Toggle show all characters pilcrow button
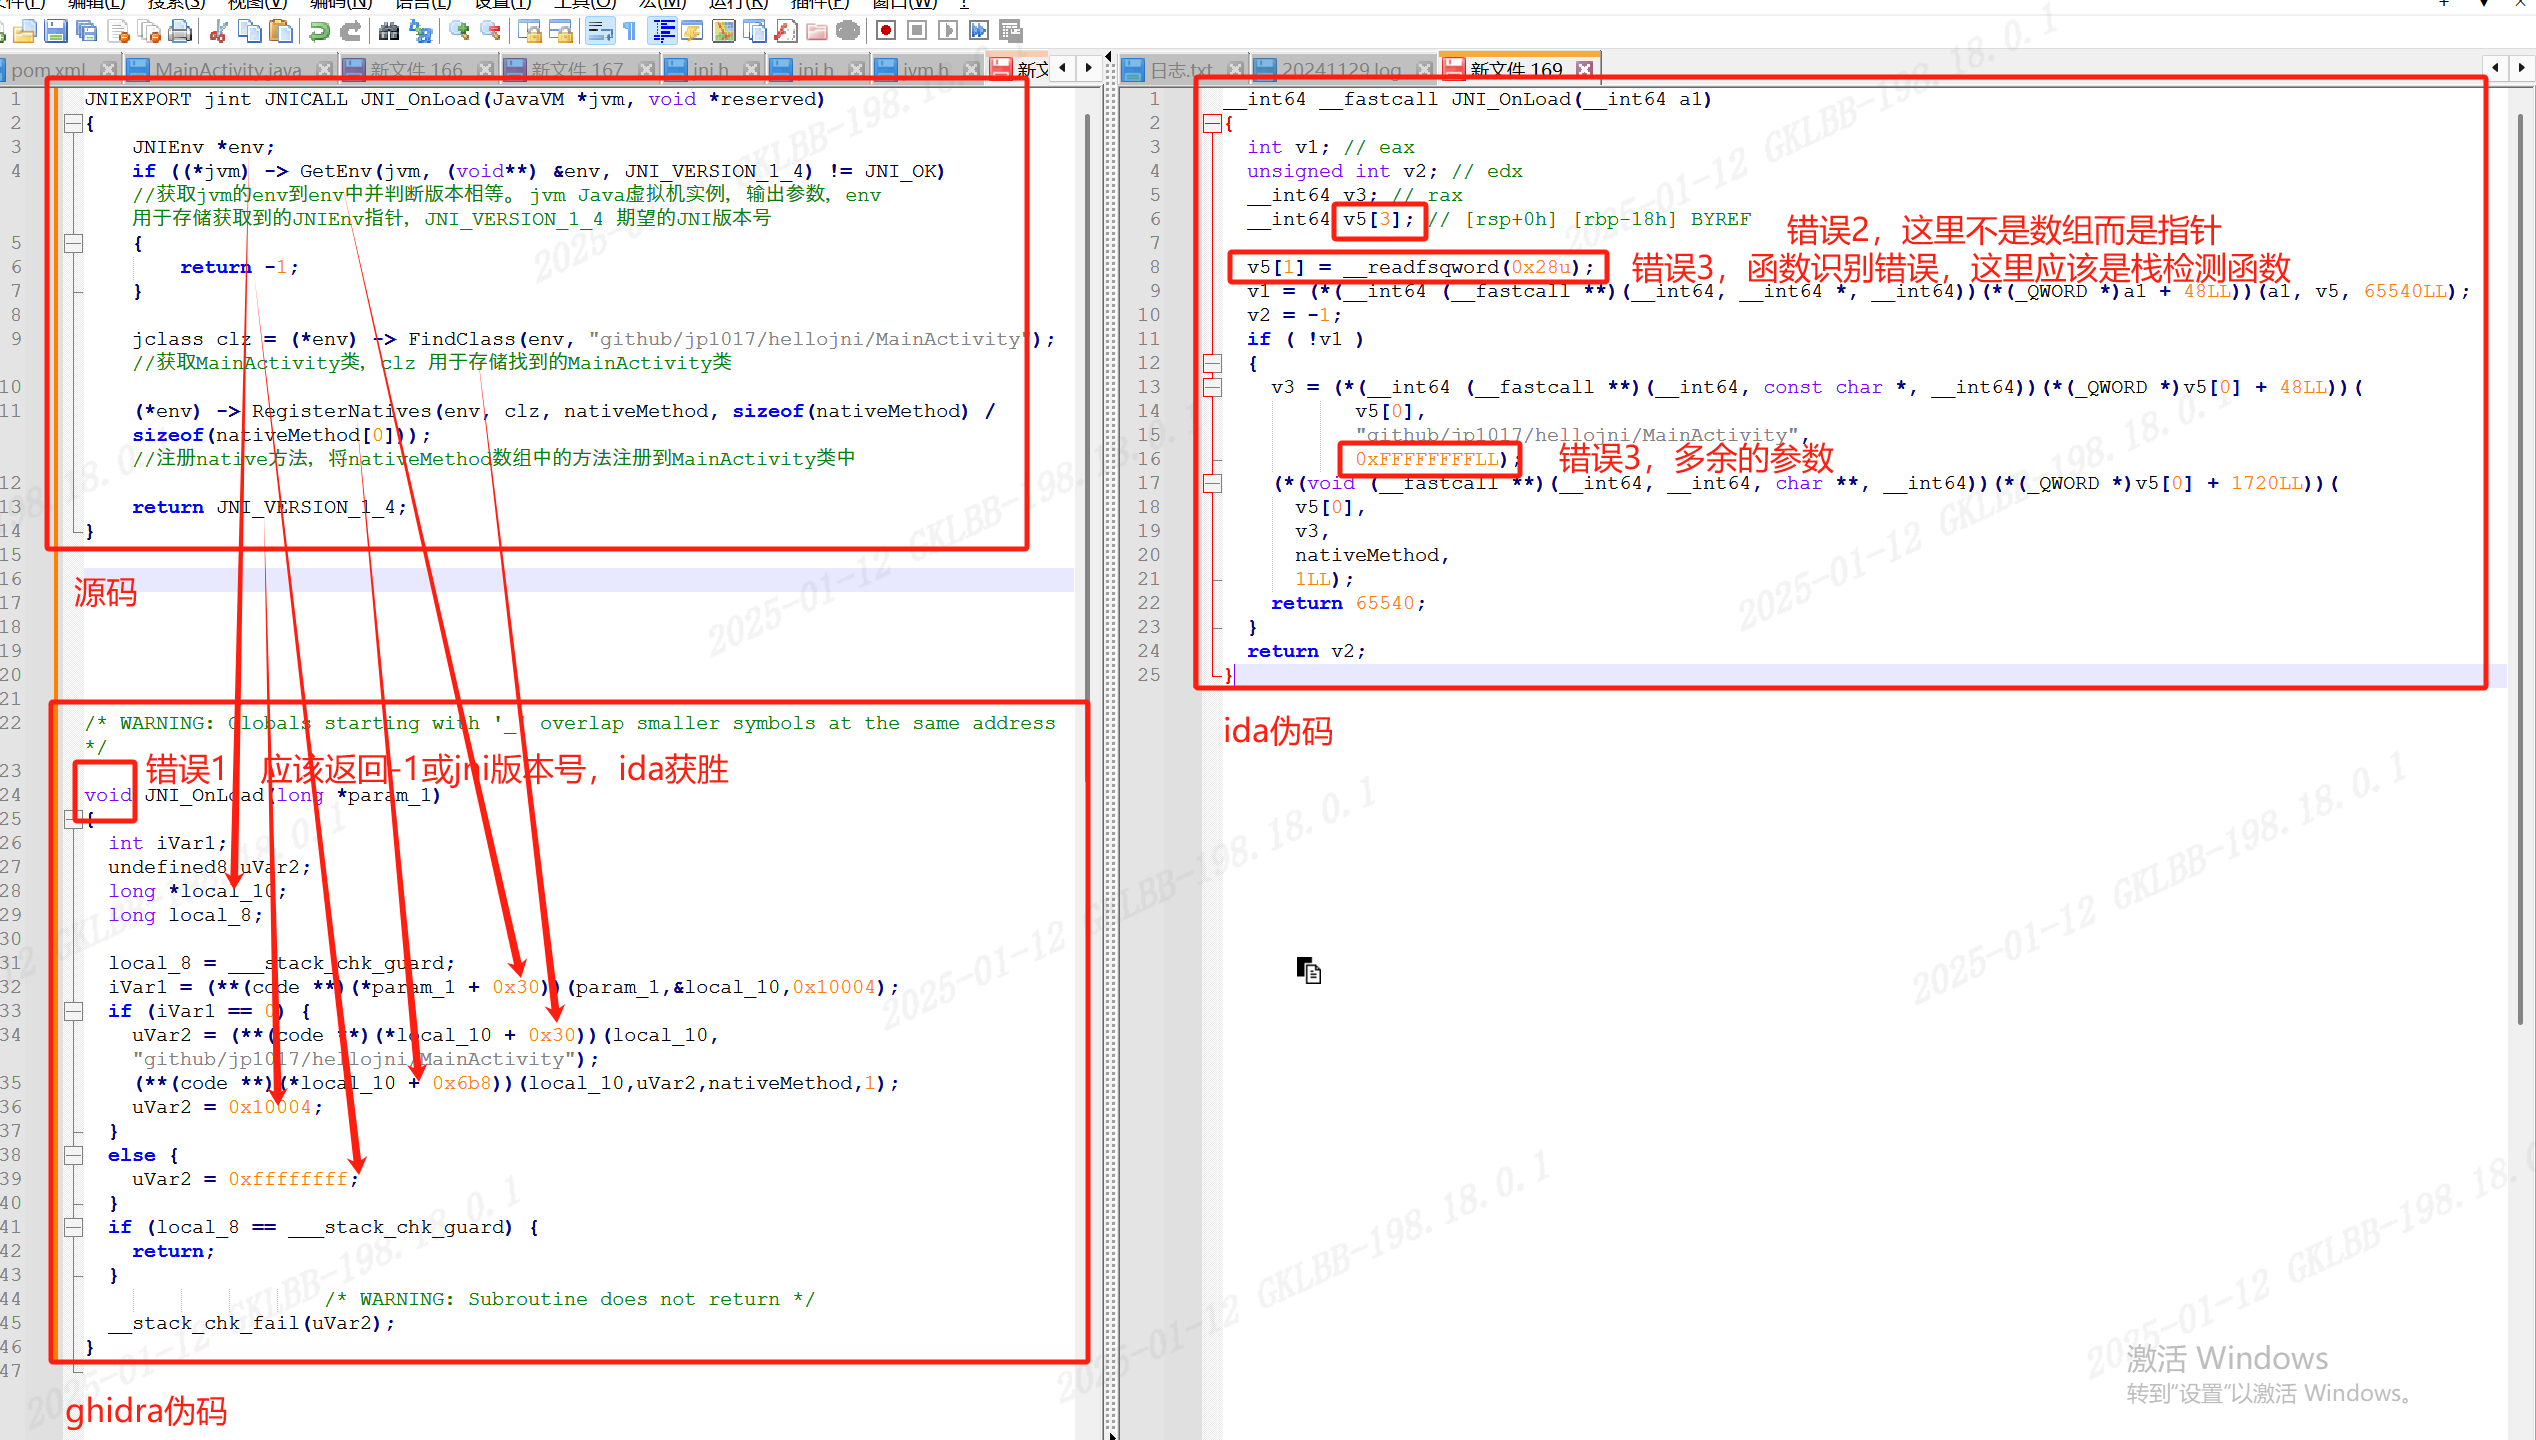The width and height of the screenshot is (2536, 1440). click(630, 32)
